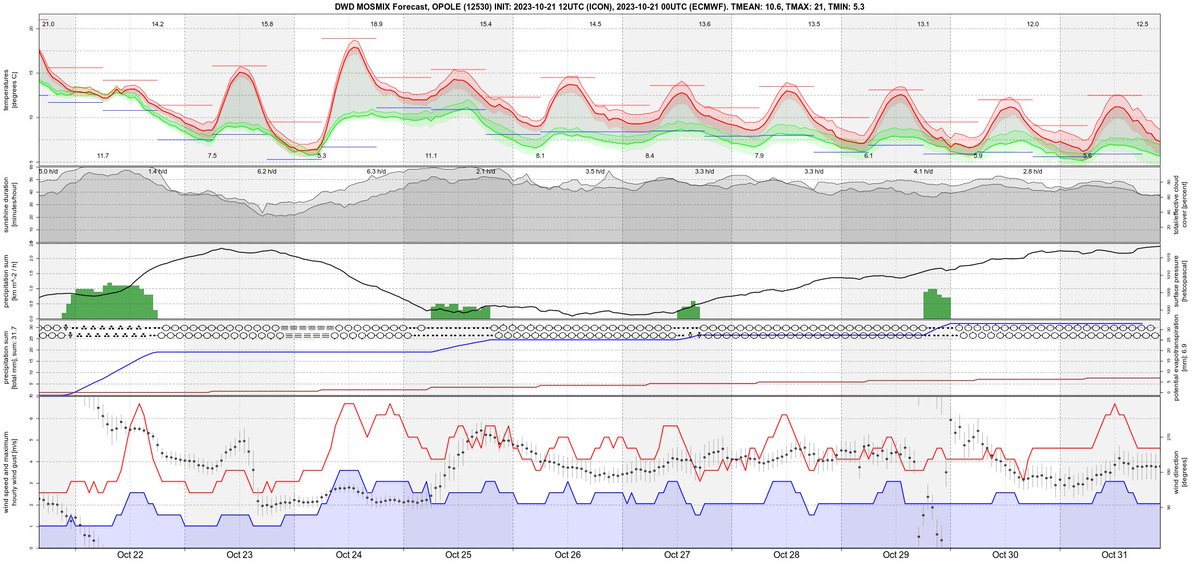Click the 6.2 h/d sunshine value

point(267,172)
